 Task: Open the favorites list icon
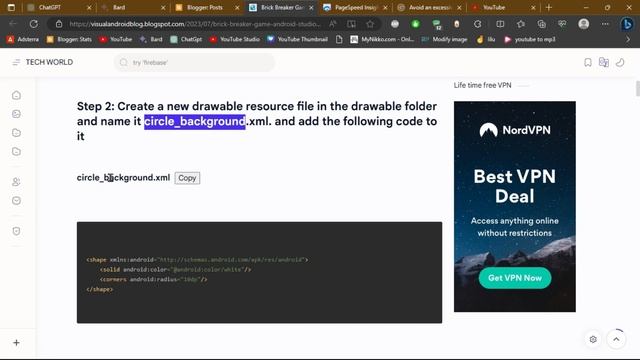pos(521,24)
